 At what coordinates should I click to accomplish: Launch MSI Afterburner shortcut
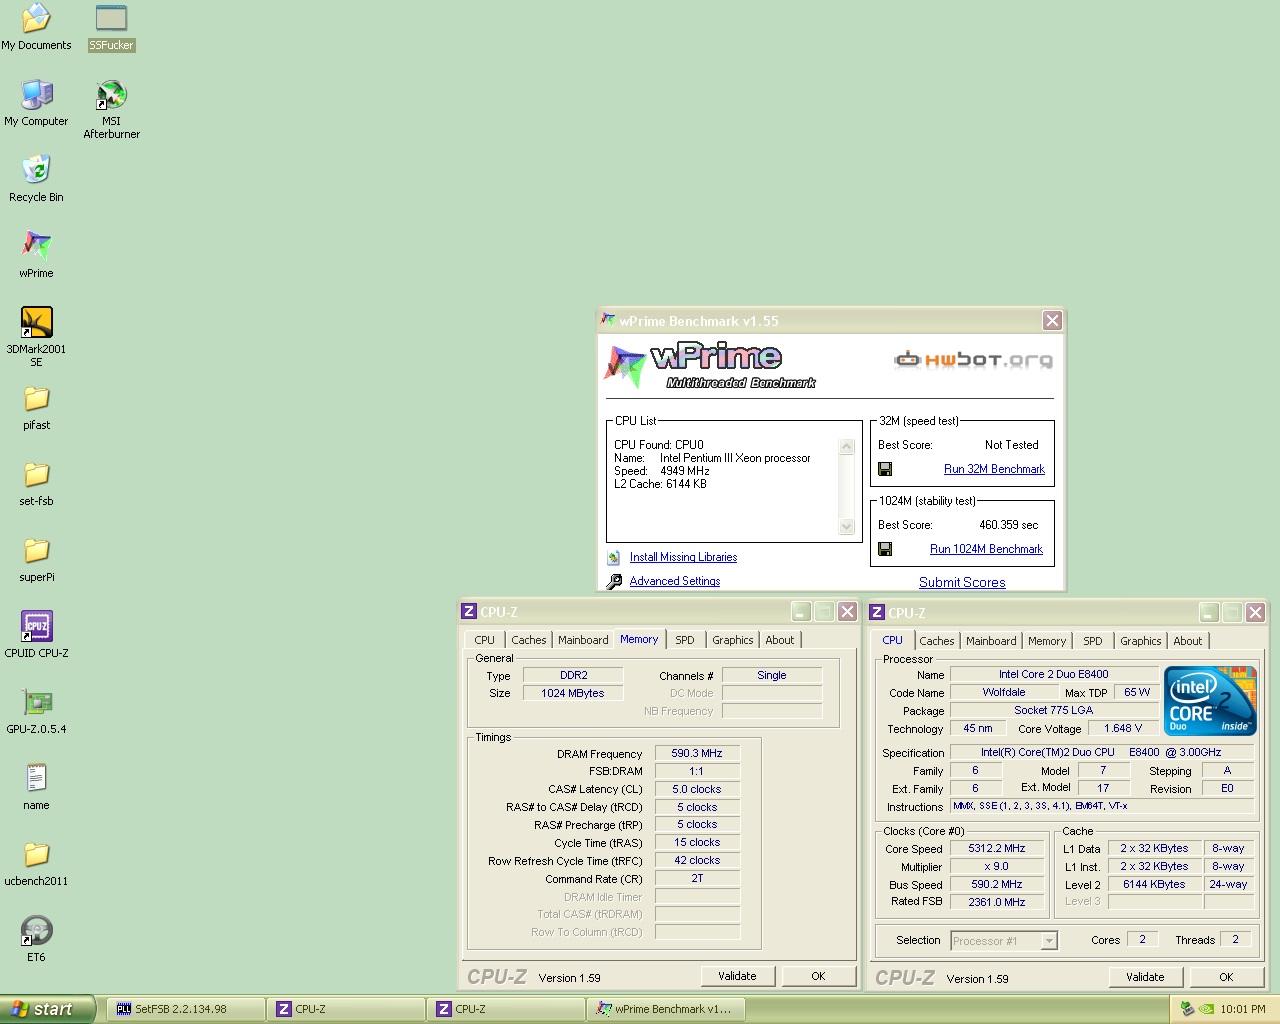pyautogui.click(x=111, y=110)
